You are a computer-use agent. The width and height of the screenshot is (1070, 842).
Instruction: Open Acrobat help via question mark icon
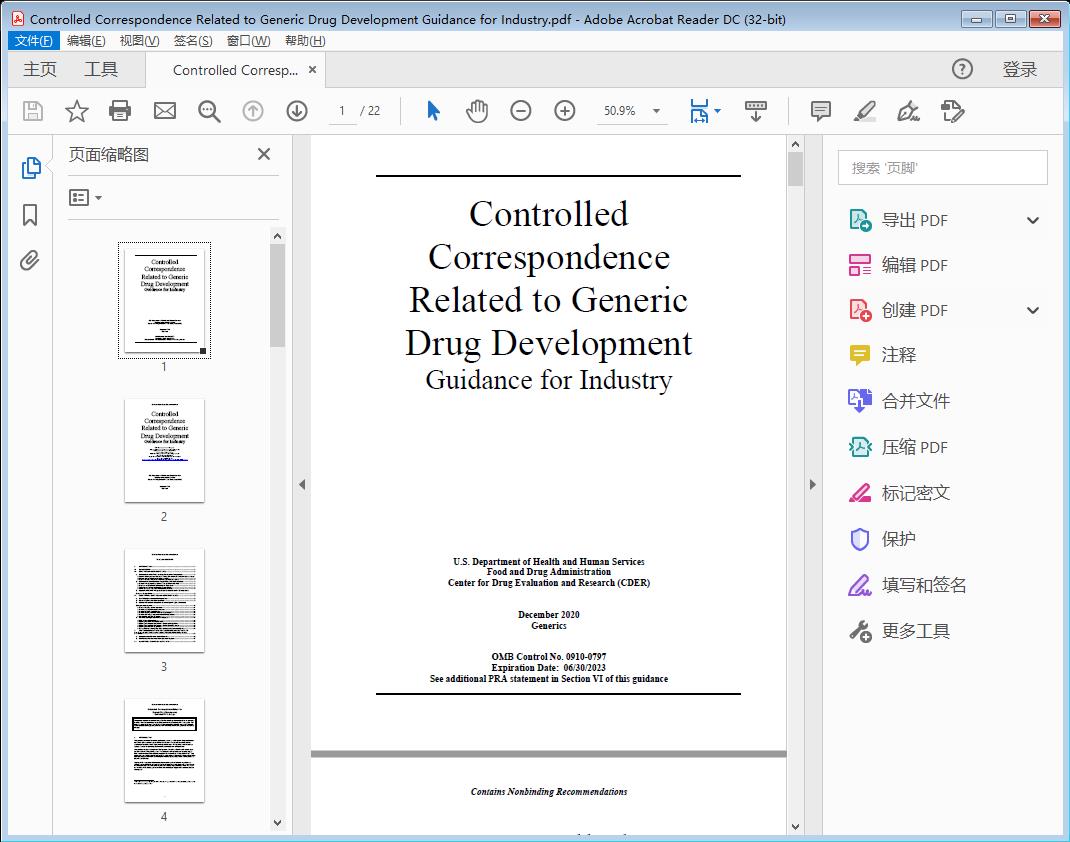pyautogui.click(x=962, y=69)
